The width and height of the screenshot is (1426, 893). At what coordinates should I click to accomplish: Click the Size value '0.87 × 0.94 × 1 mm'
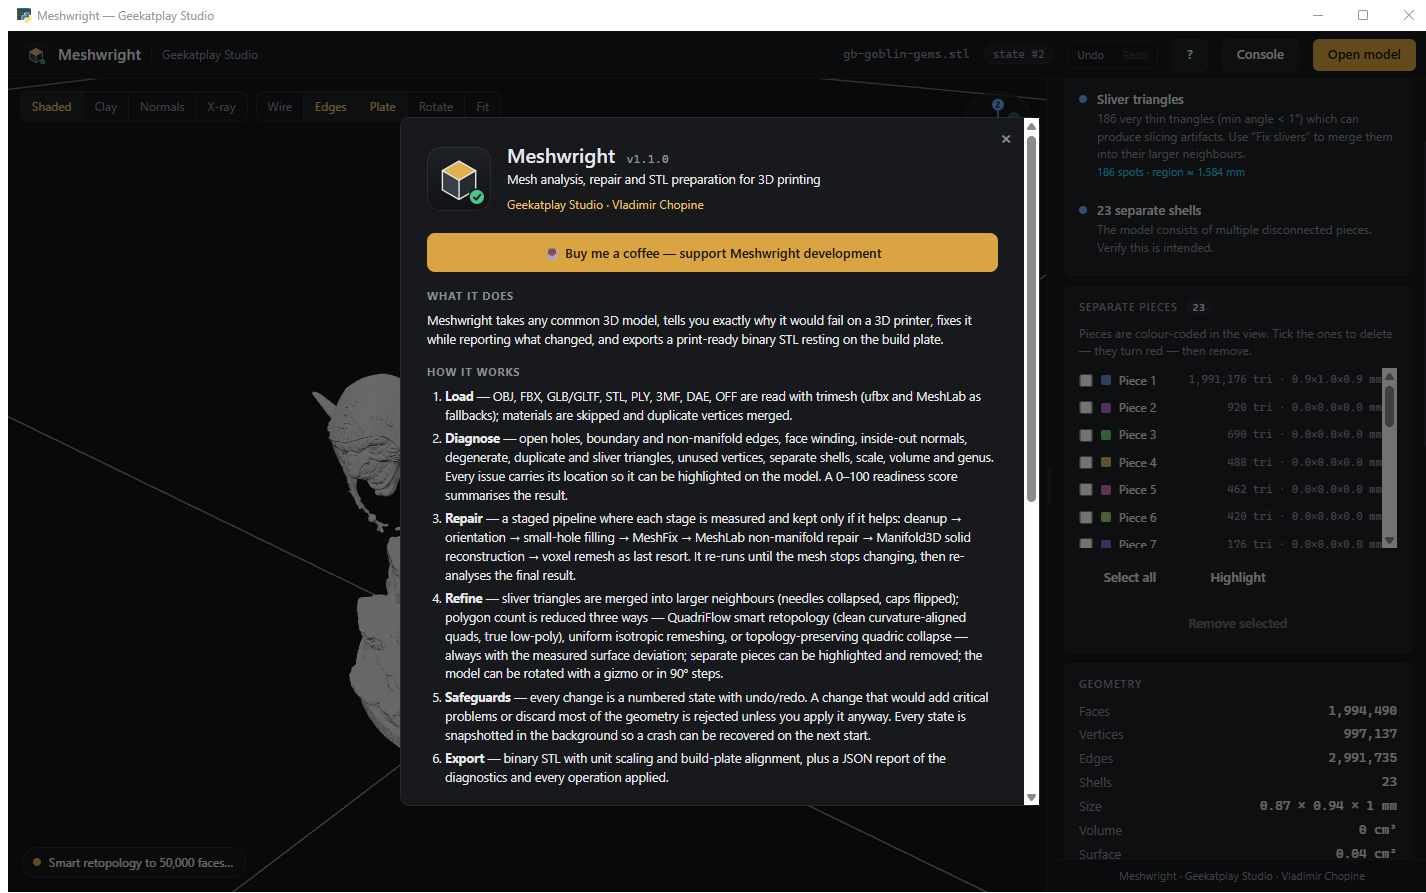pyautogui.click(x=1328, y=806)
